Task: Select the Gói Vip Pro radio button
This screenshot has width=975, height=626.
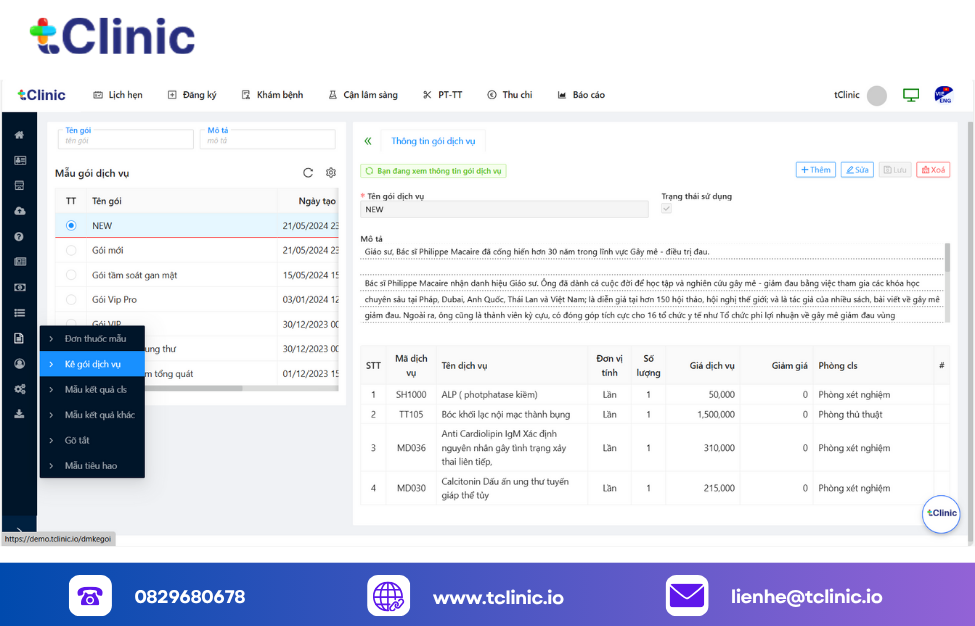Action: click(71, 300)
